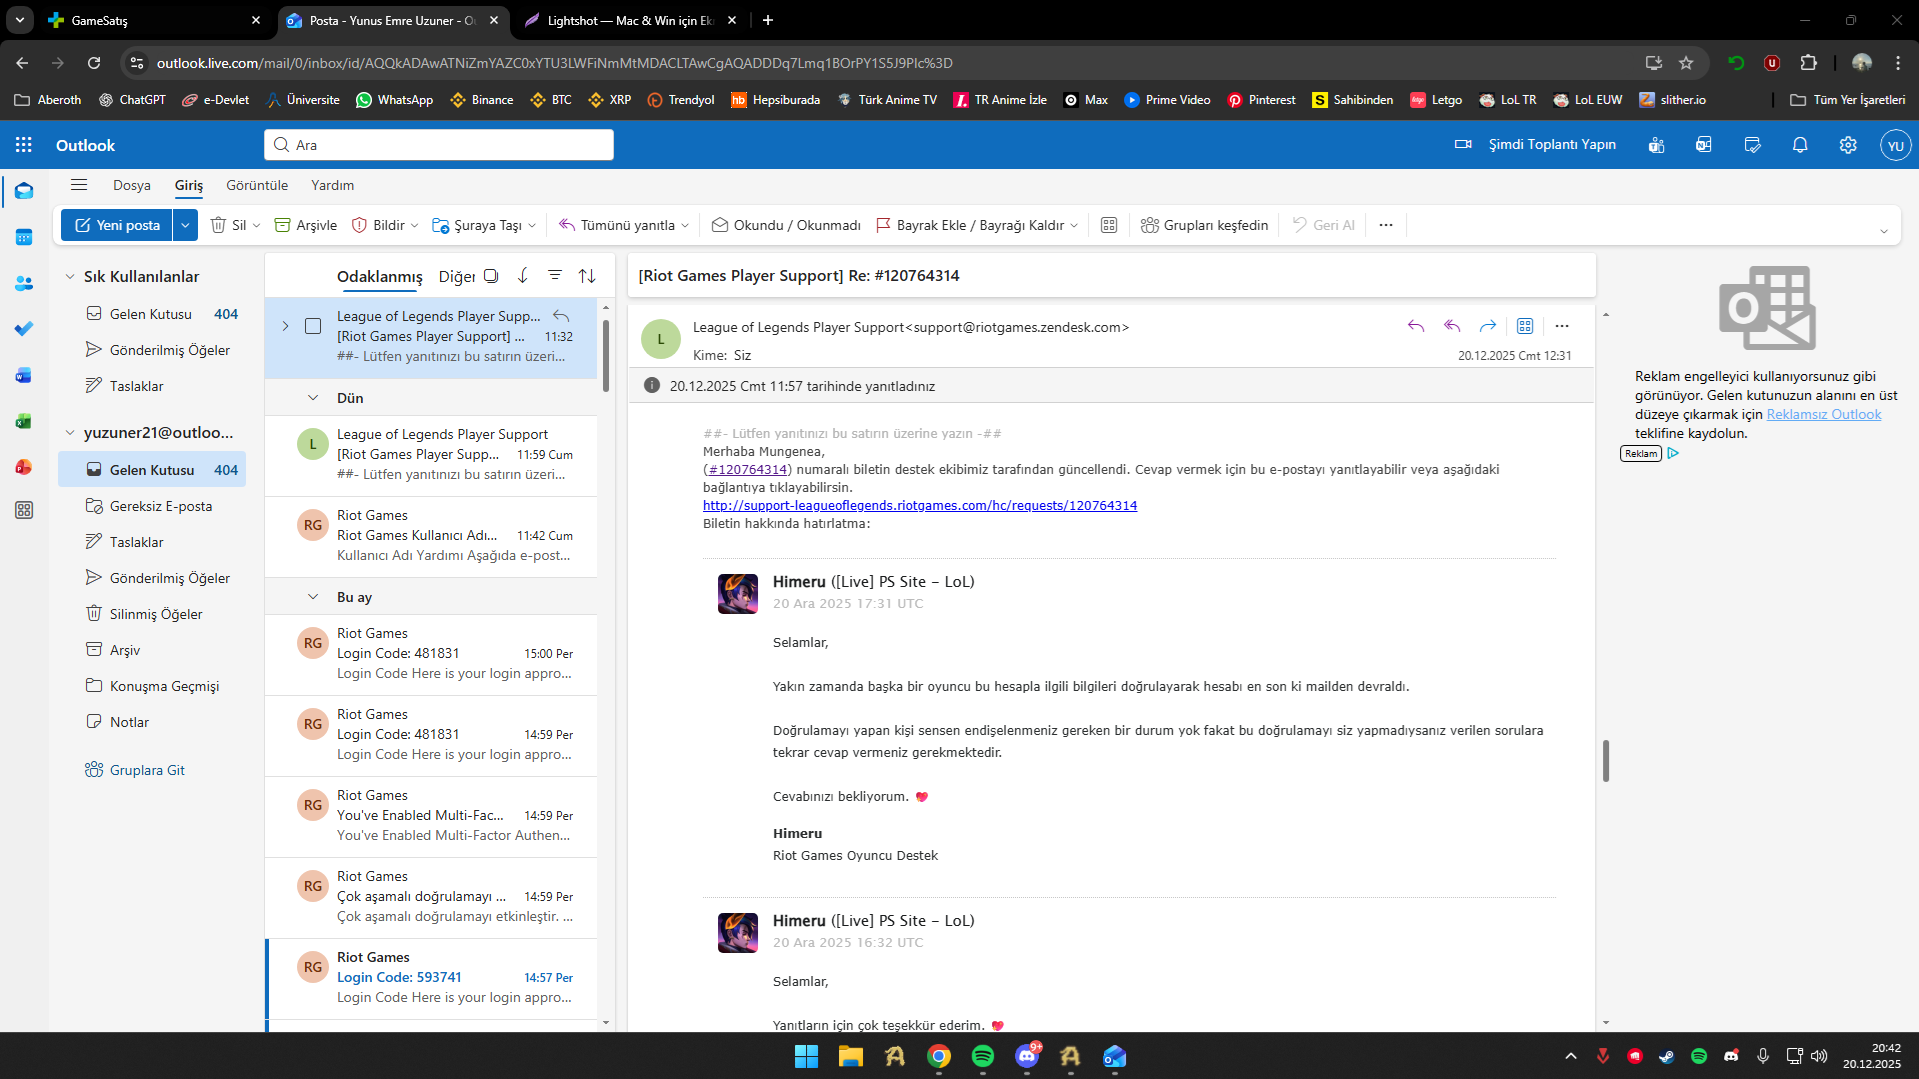1919x1079 pixels.
Task: Toggle Okundu / Okunmadı read status
Action: pos(786,225)
